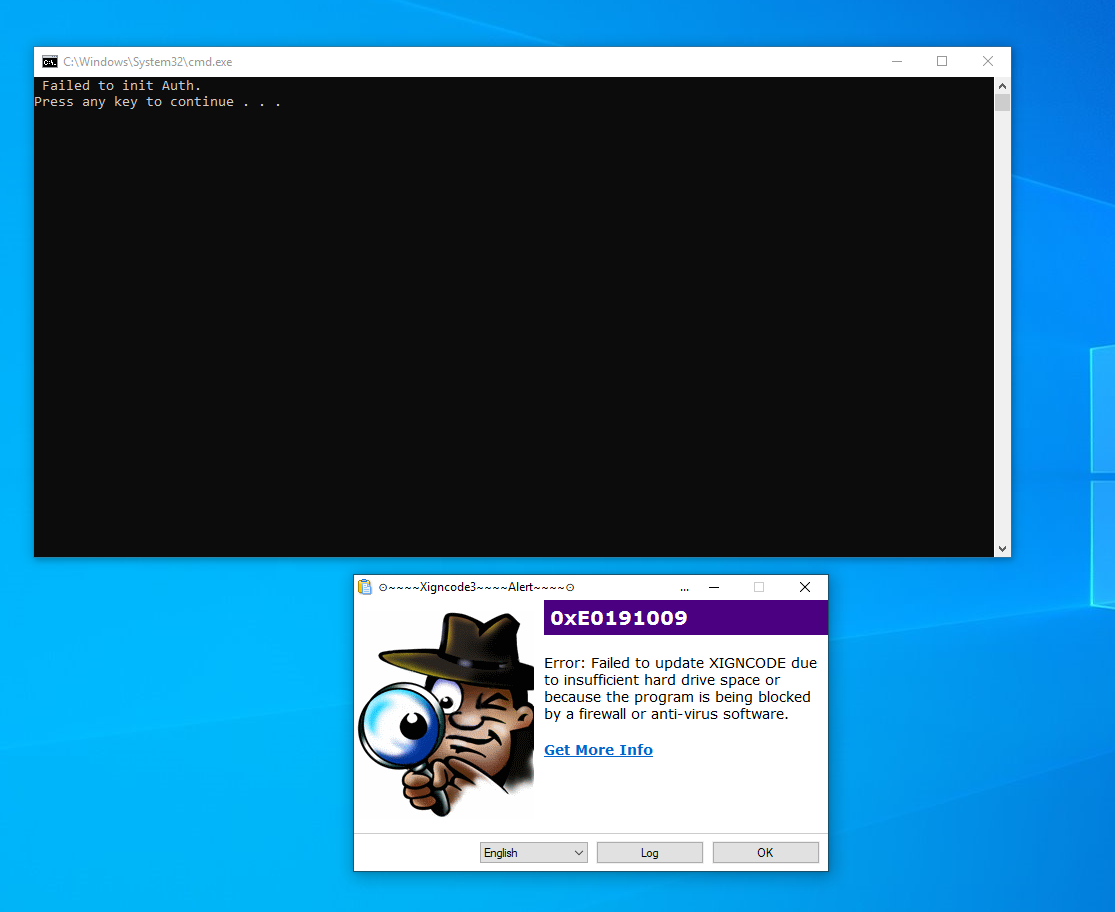Screen dimensions: 1115x912
Task: Click the Xigncode3 Alert clipboard title icon
Action: point(365,587)
